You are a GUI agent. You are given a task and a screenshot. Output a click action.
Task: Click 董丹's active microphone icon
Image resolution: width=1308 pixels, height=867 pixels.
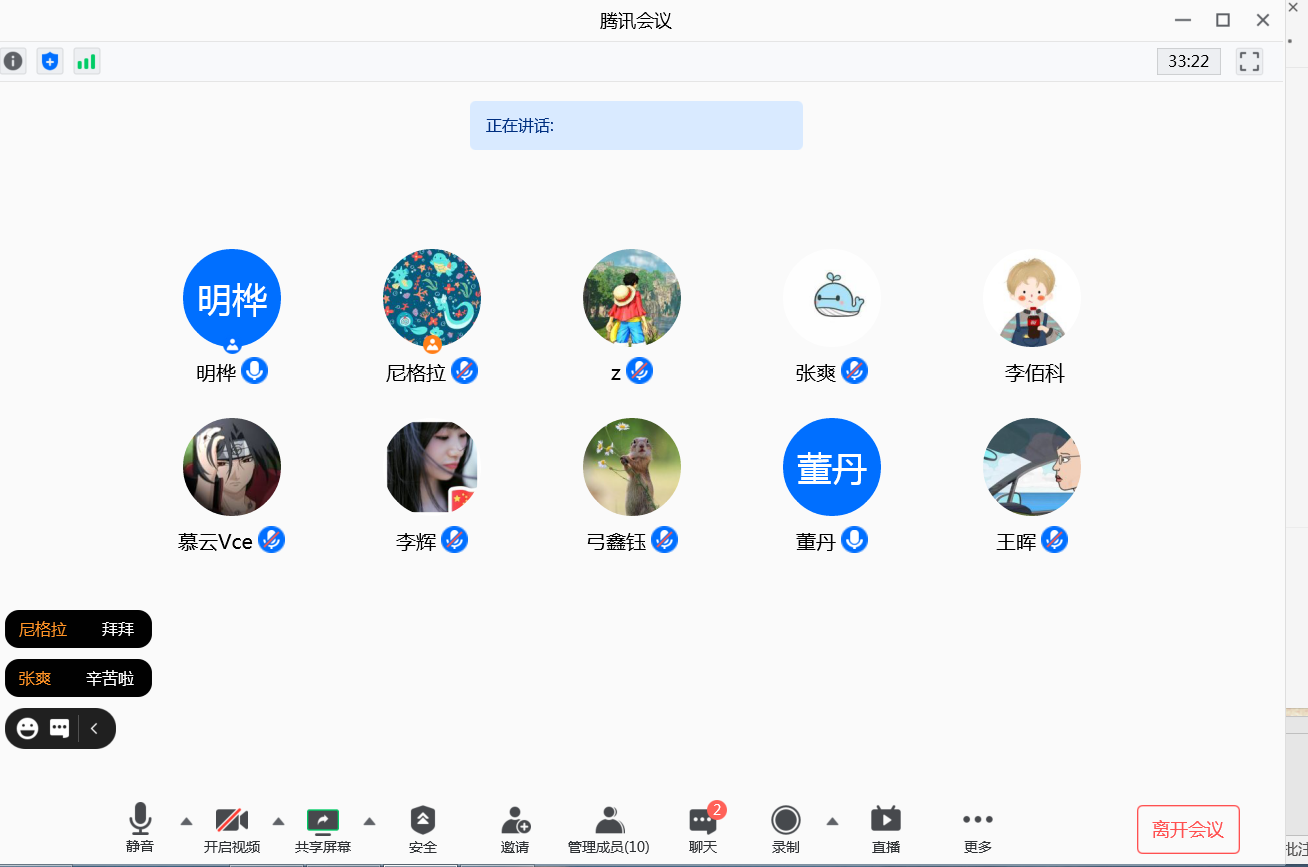(854, 540)
